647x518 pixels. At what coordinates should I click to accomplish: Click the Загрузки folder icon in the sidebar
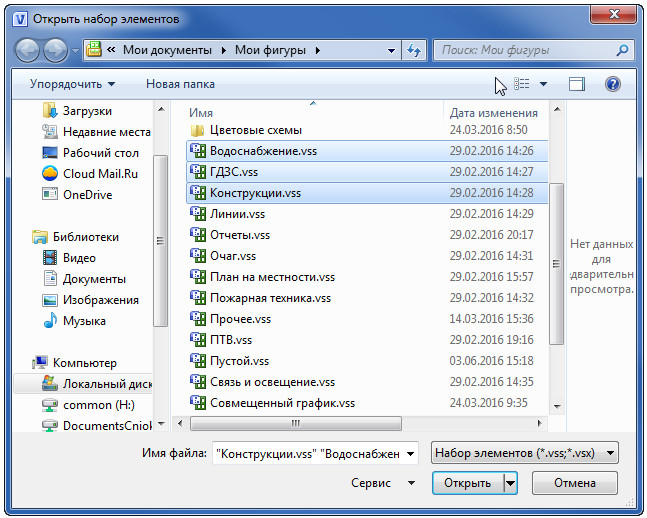coord(50,111)
